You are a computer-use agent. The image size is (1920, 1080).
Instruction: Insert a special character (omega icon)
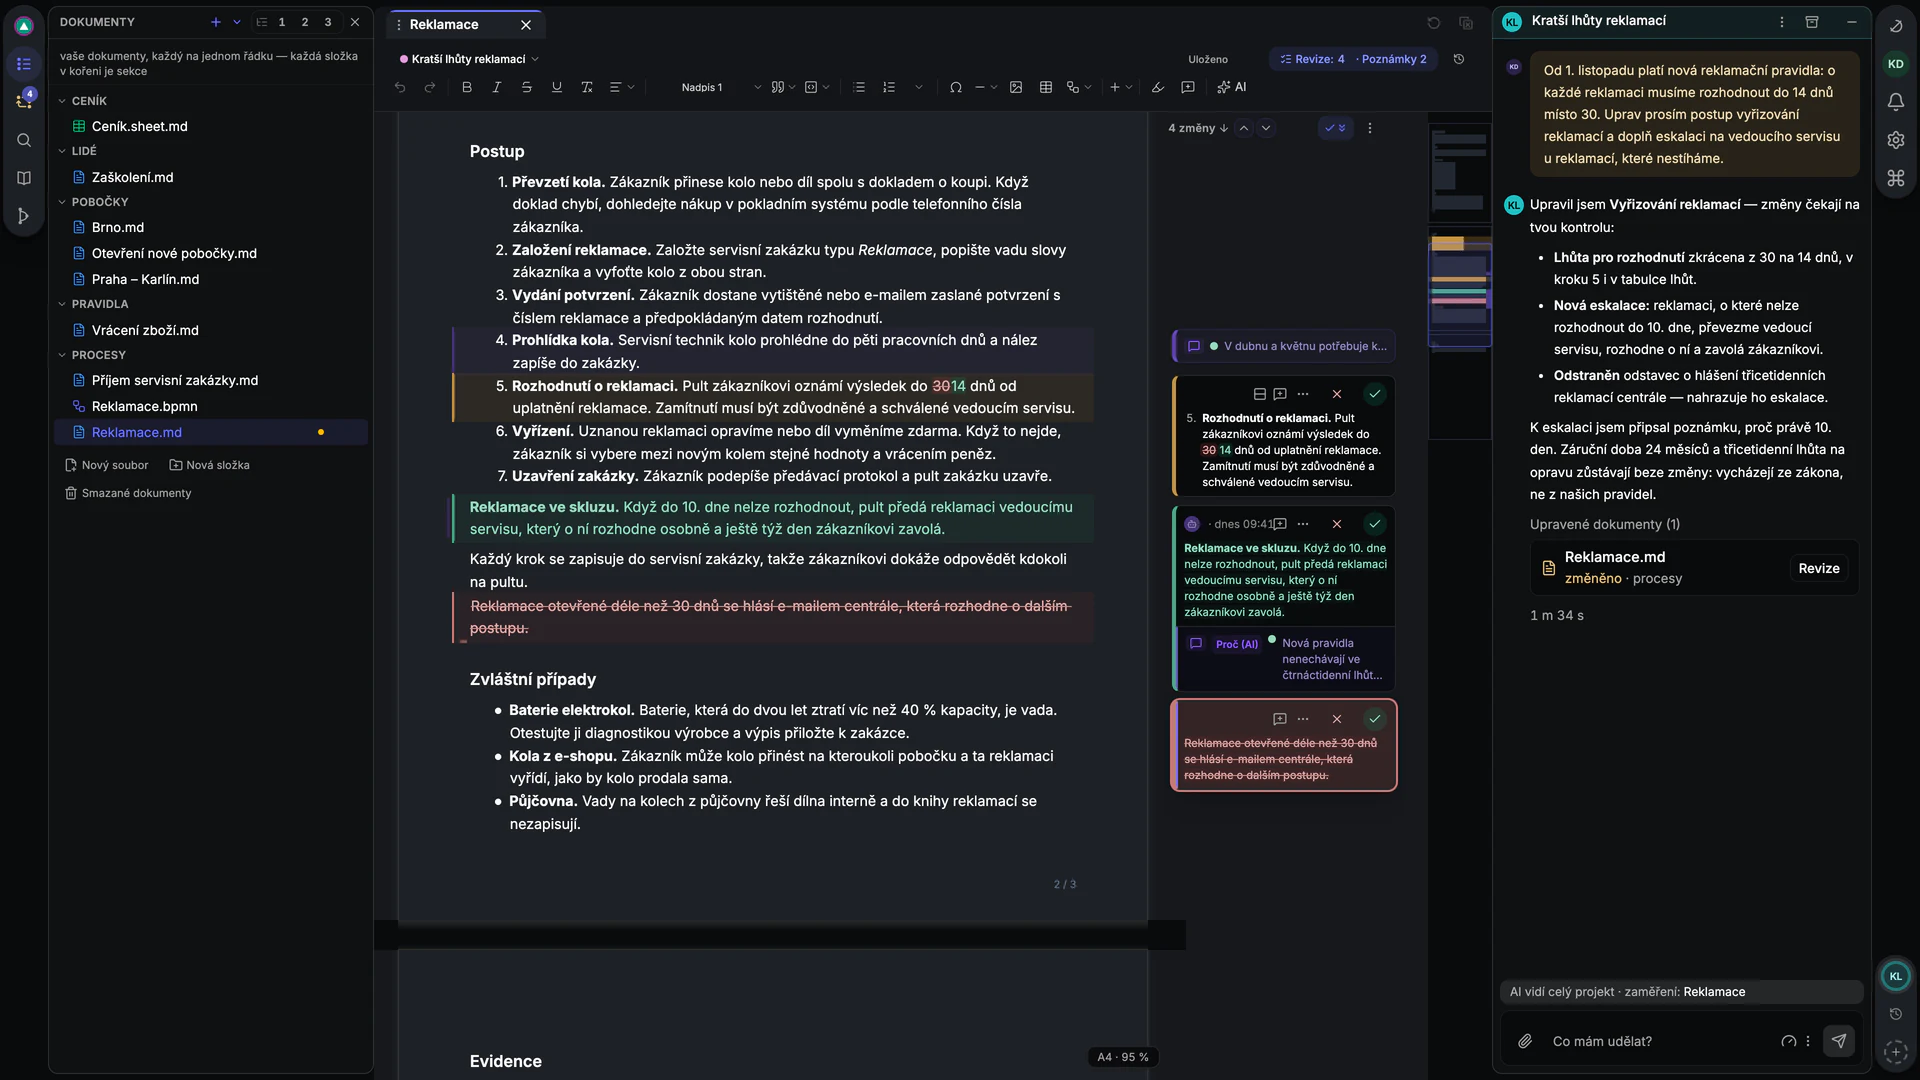[x=956, y=87]
